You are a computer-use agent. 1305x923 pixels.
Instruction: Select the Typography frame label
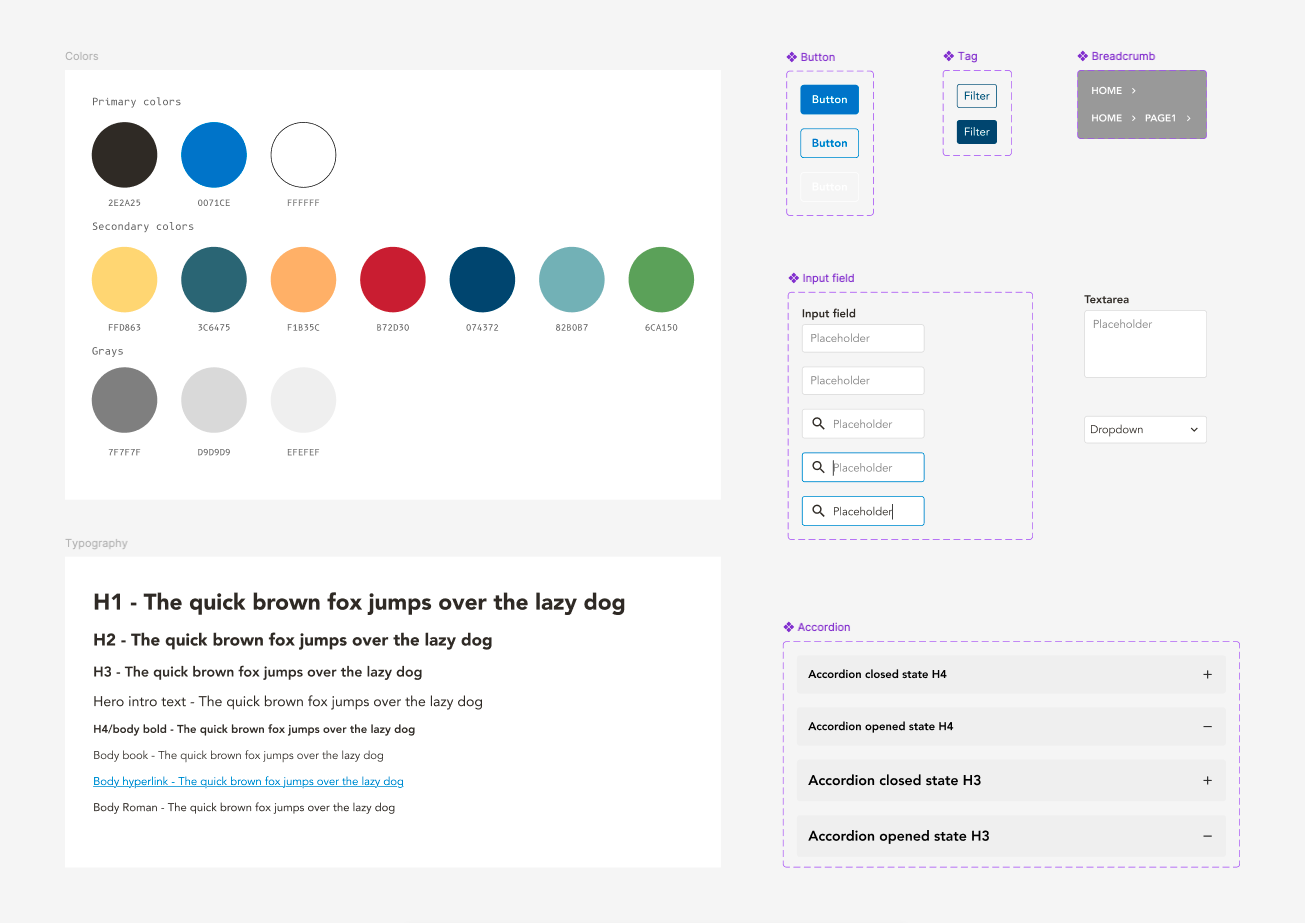pos(96,543)
